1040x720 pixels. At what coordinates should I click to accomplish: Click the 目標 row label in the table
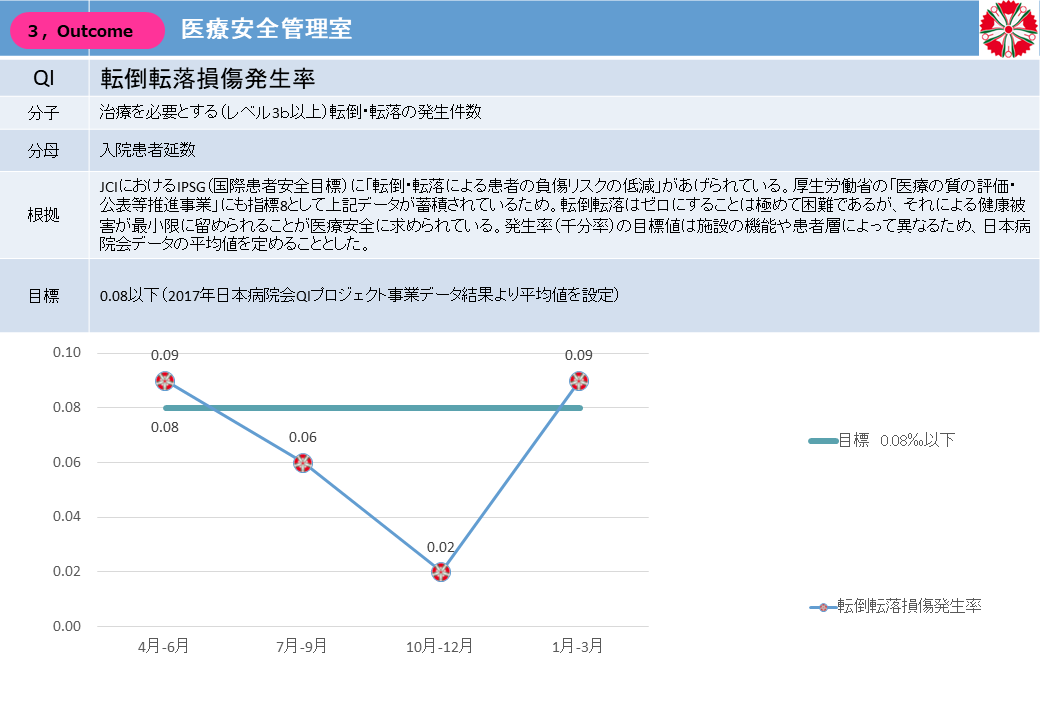click(44, 295)
